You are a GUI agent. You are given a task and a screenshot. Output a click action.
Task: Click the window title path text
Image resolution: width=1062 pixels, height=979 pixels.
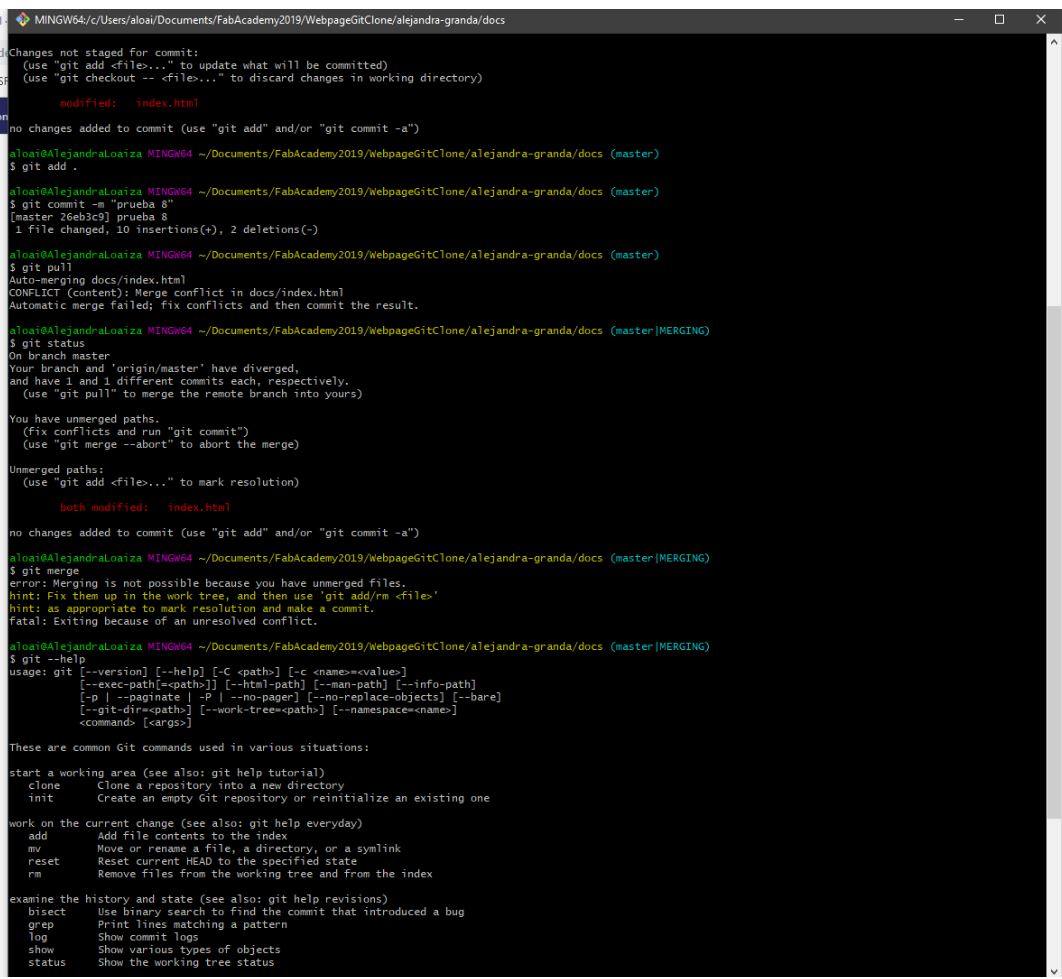(270, 20)
